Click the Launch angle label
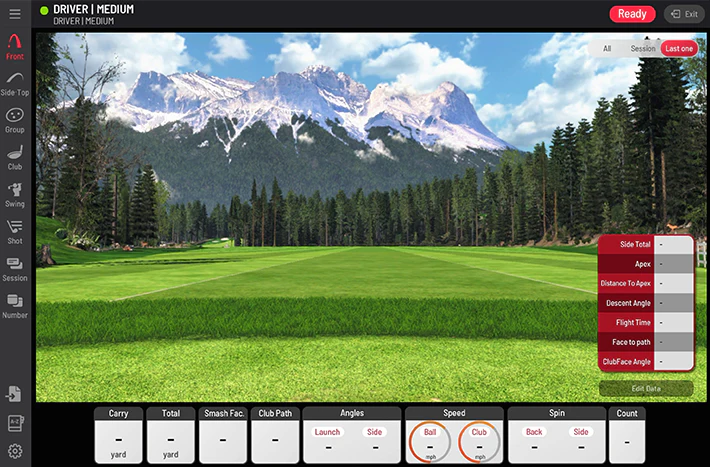Screen dimensions: 710x467 327,432
